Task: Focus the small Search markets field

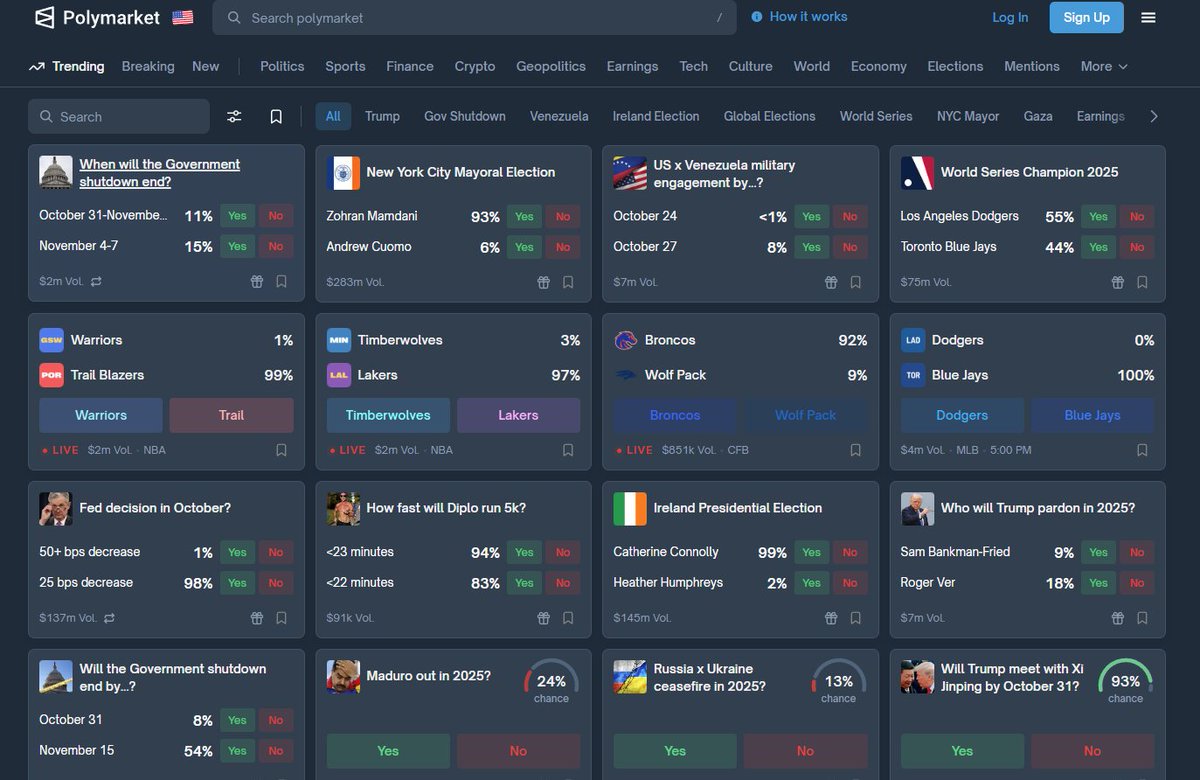Action: coord(119,116)
